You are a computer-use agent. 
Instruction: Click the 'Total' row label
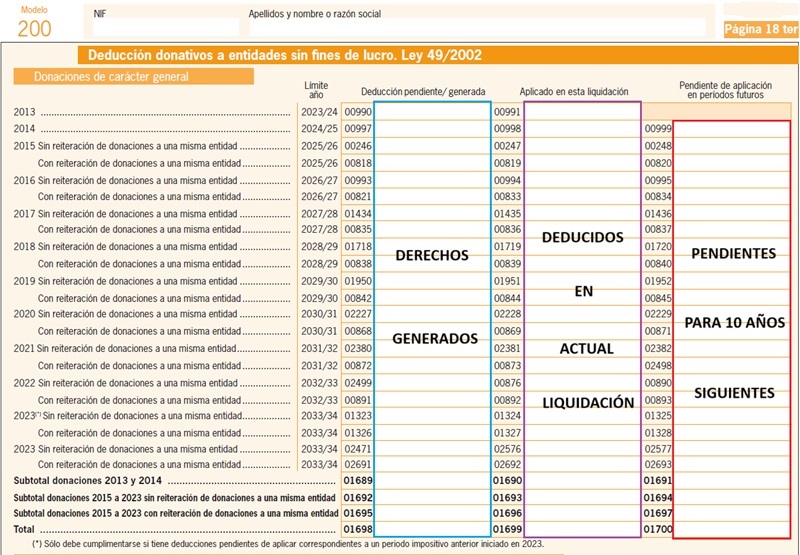point(24,529)
